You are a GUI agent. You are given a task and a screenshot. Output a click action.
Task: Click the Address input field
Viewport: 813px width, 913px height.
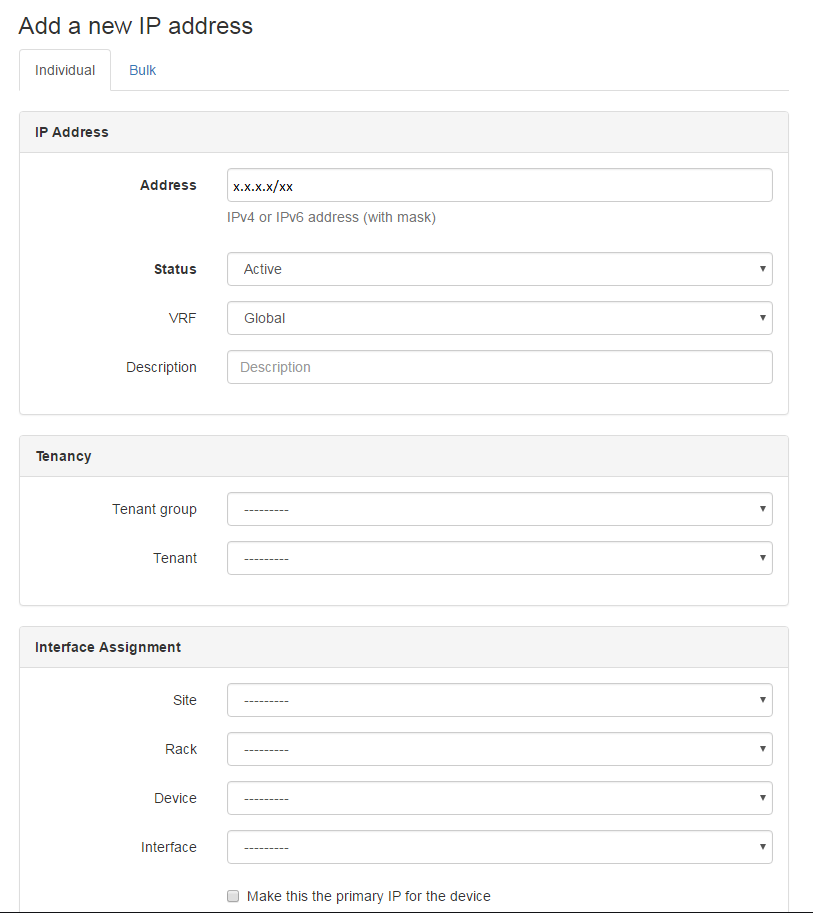click(499, 185)
